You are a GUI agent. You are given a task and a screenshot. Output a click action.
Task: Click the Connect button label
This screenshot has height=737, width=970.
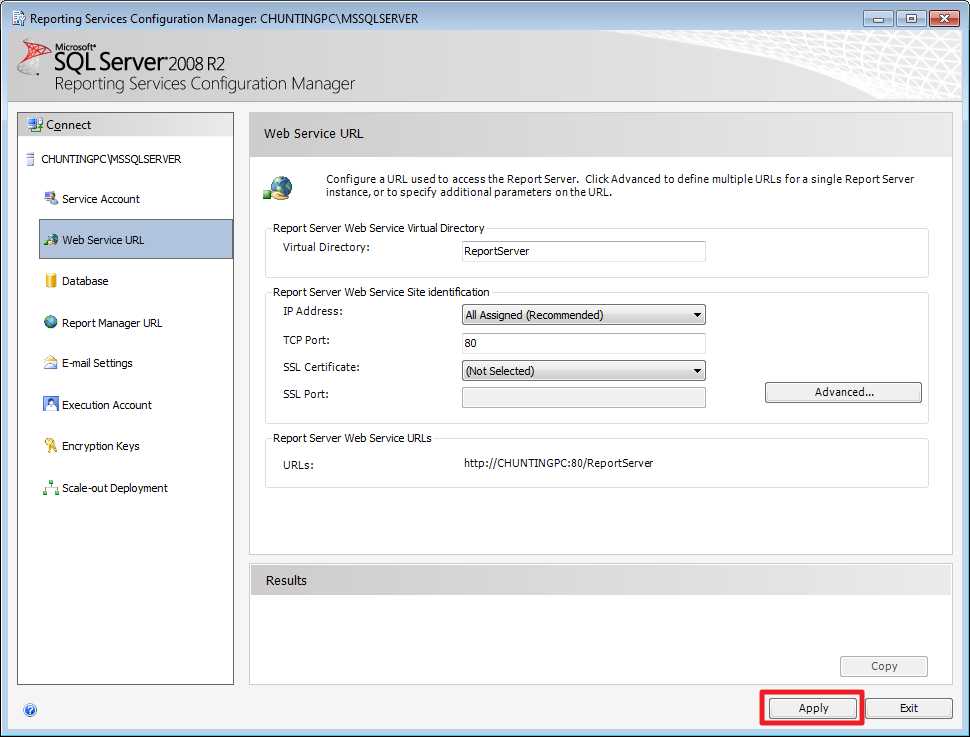(x=69, y=125)
